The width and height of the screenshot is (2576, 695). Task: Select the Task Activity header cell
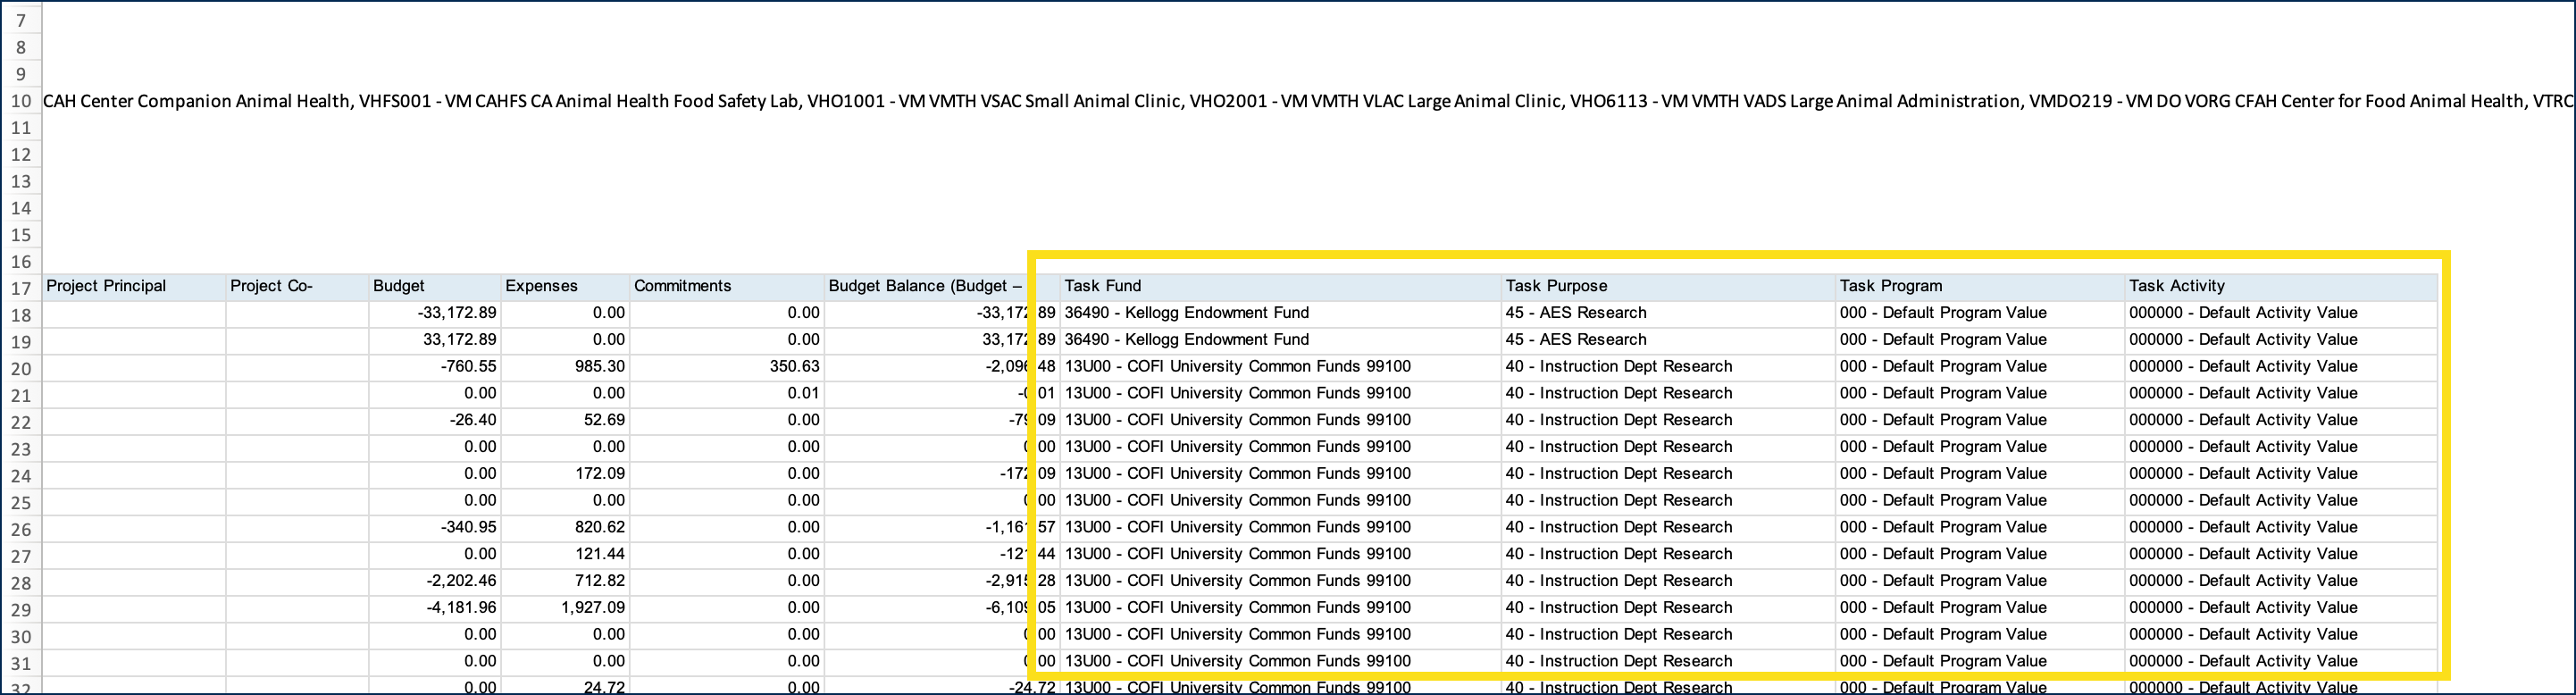[2280, 286]
